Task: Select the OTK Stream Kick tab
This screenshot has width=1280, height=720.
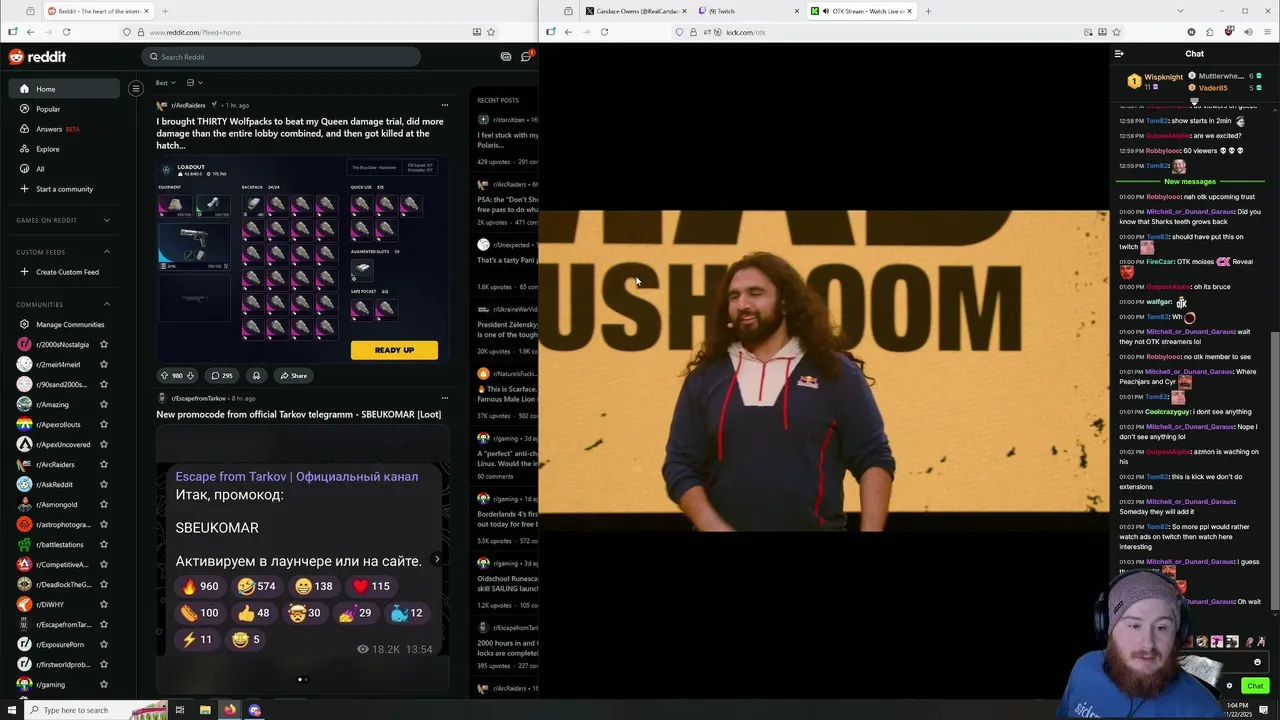Action: click(861, 11)
